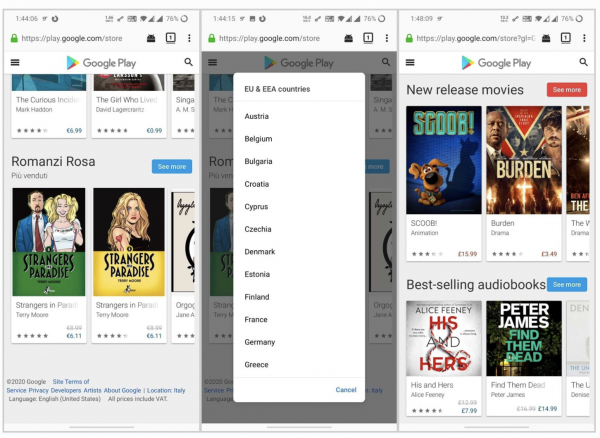Viewport: 600px width, 438px height.
Task: Tap Google Play logo in right screen
Action: [496, 63]
